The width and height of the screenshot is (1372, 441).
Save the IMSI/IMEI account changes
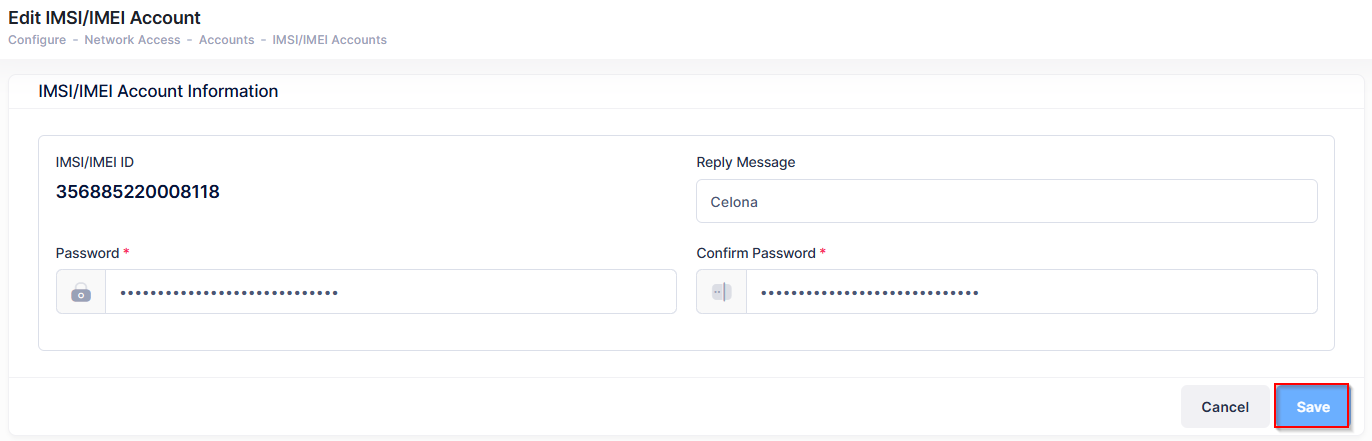pos(1312,407)
